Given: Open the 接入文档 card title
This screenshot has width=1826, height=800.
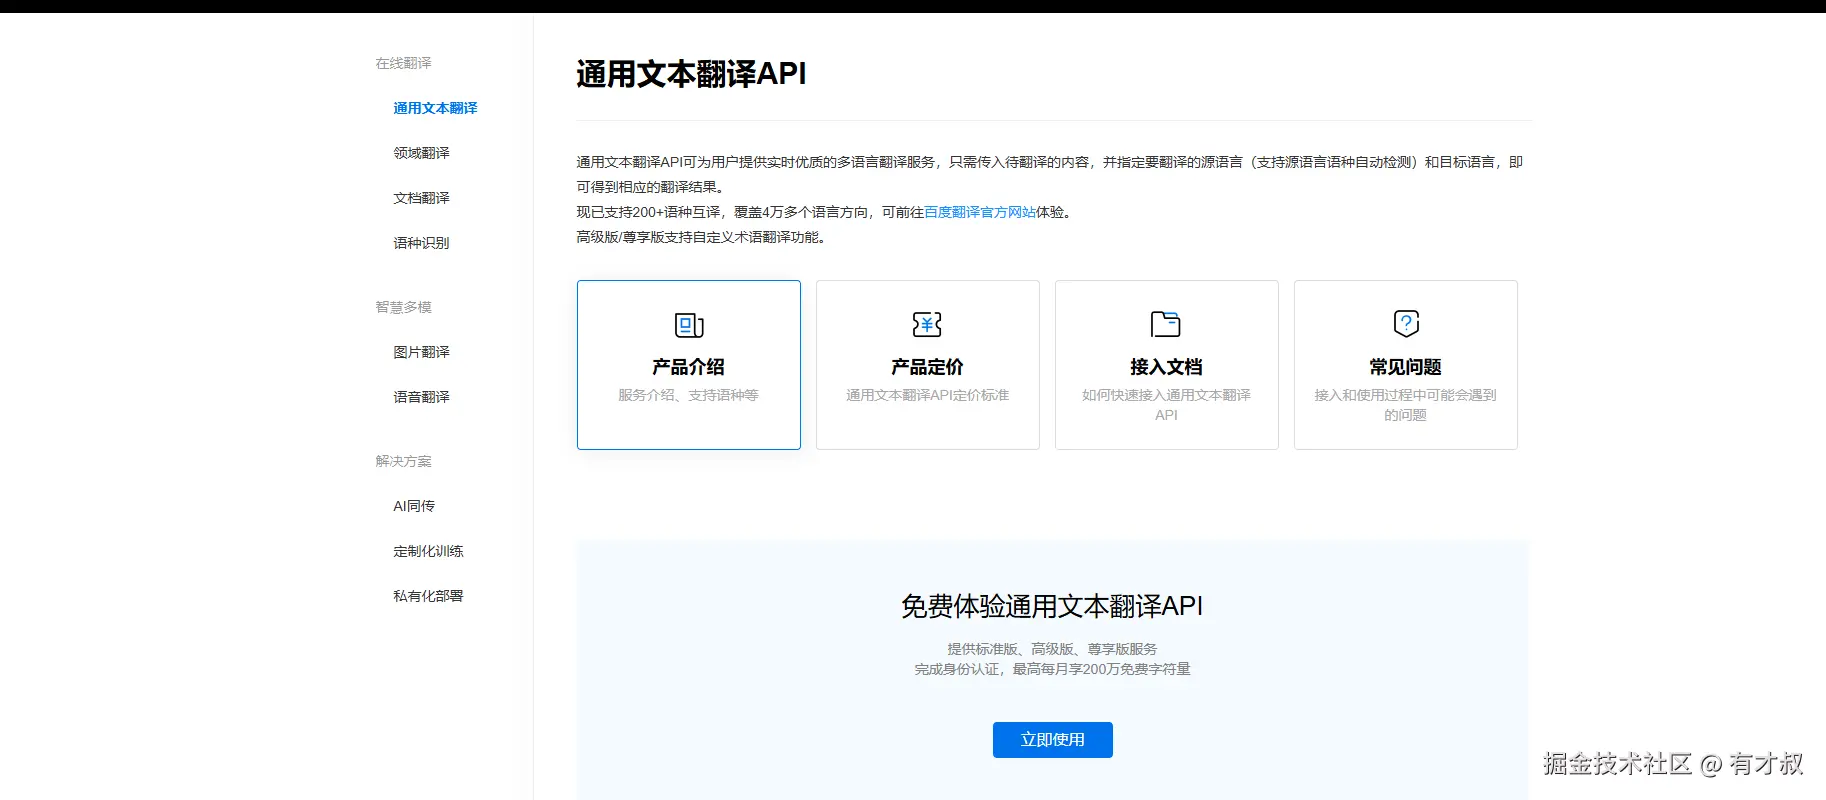Looking at the screenshot, I should point(1166,367).
